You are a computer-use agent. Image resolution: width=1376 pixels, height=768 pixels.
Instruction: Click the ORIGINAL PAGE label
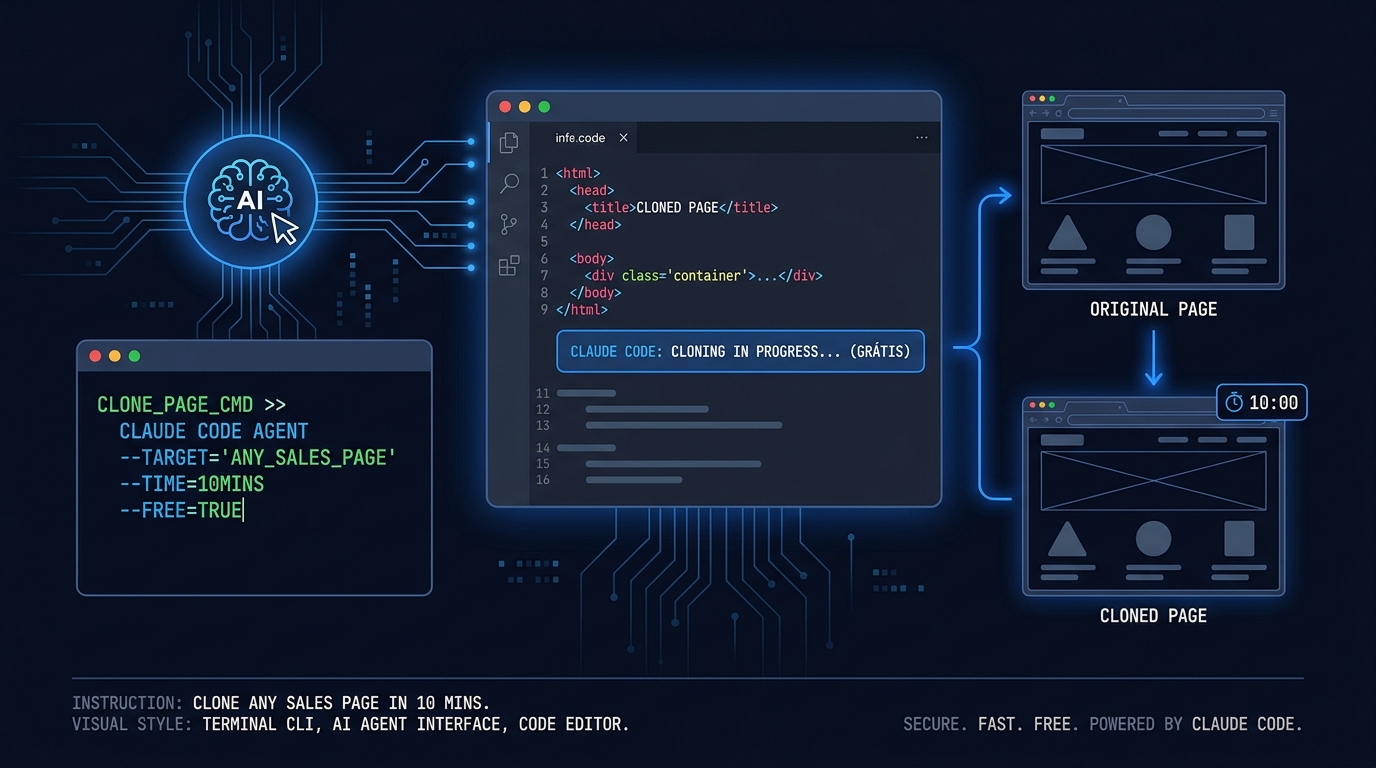[1153, 309]
